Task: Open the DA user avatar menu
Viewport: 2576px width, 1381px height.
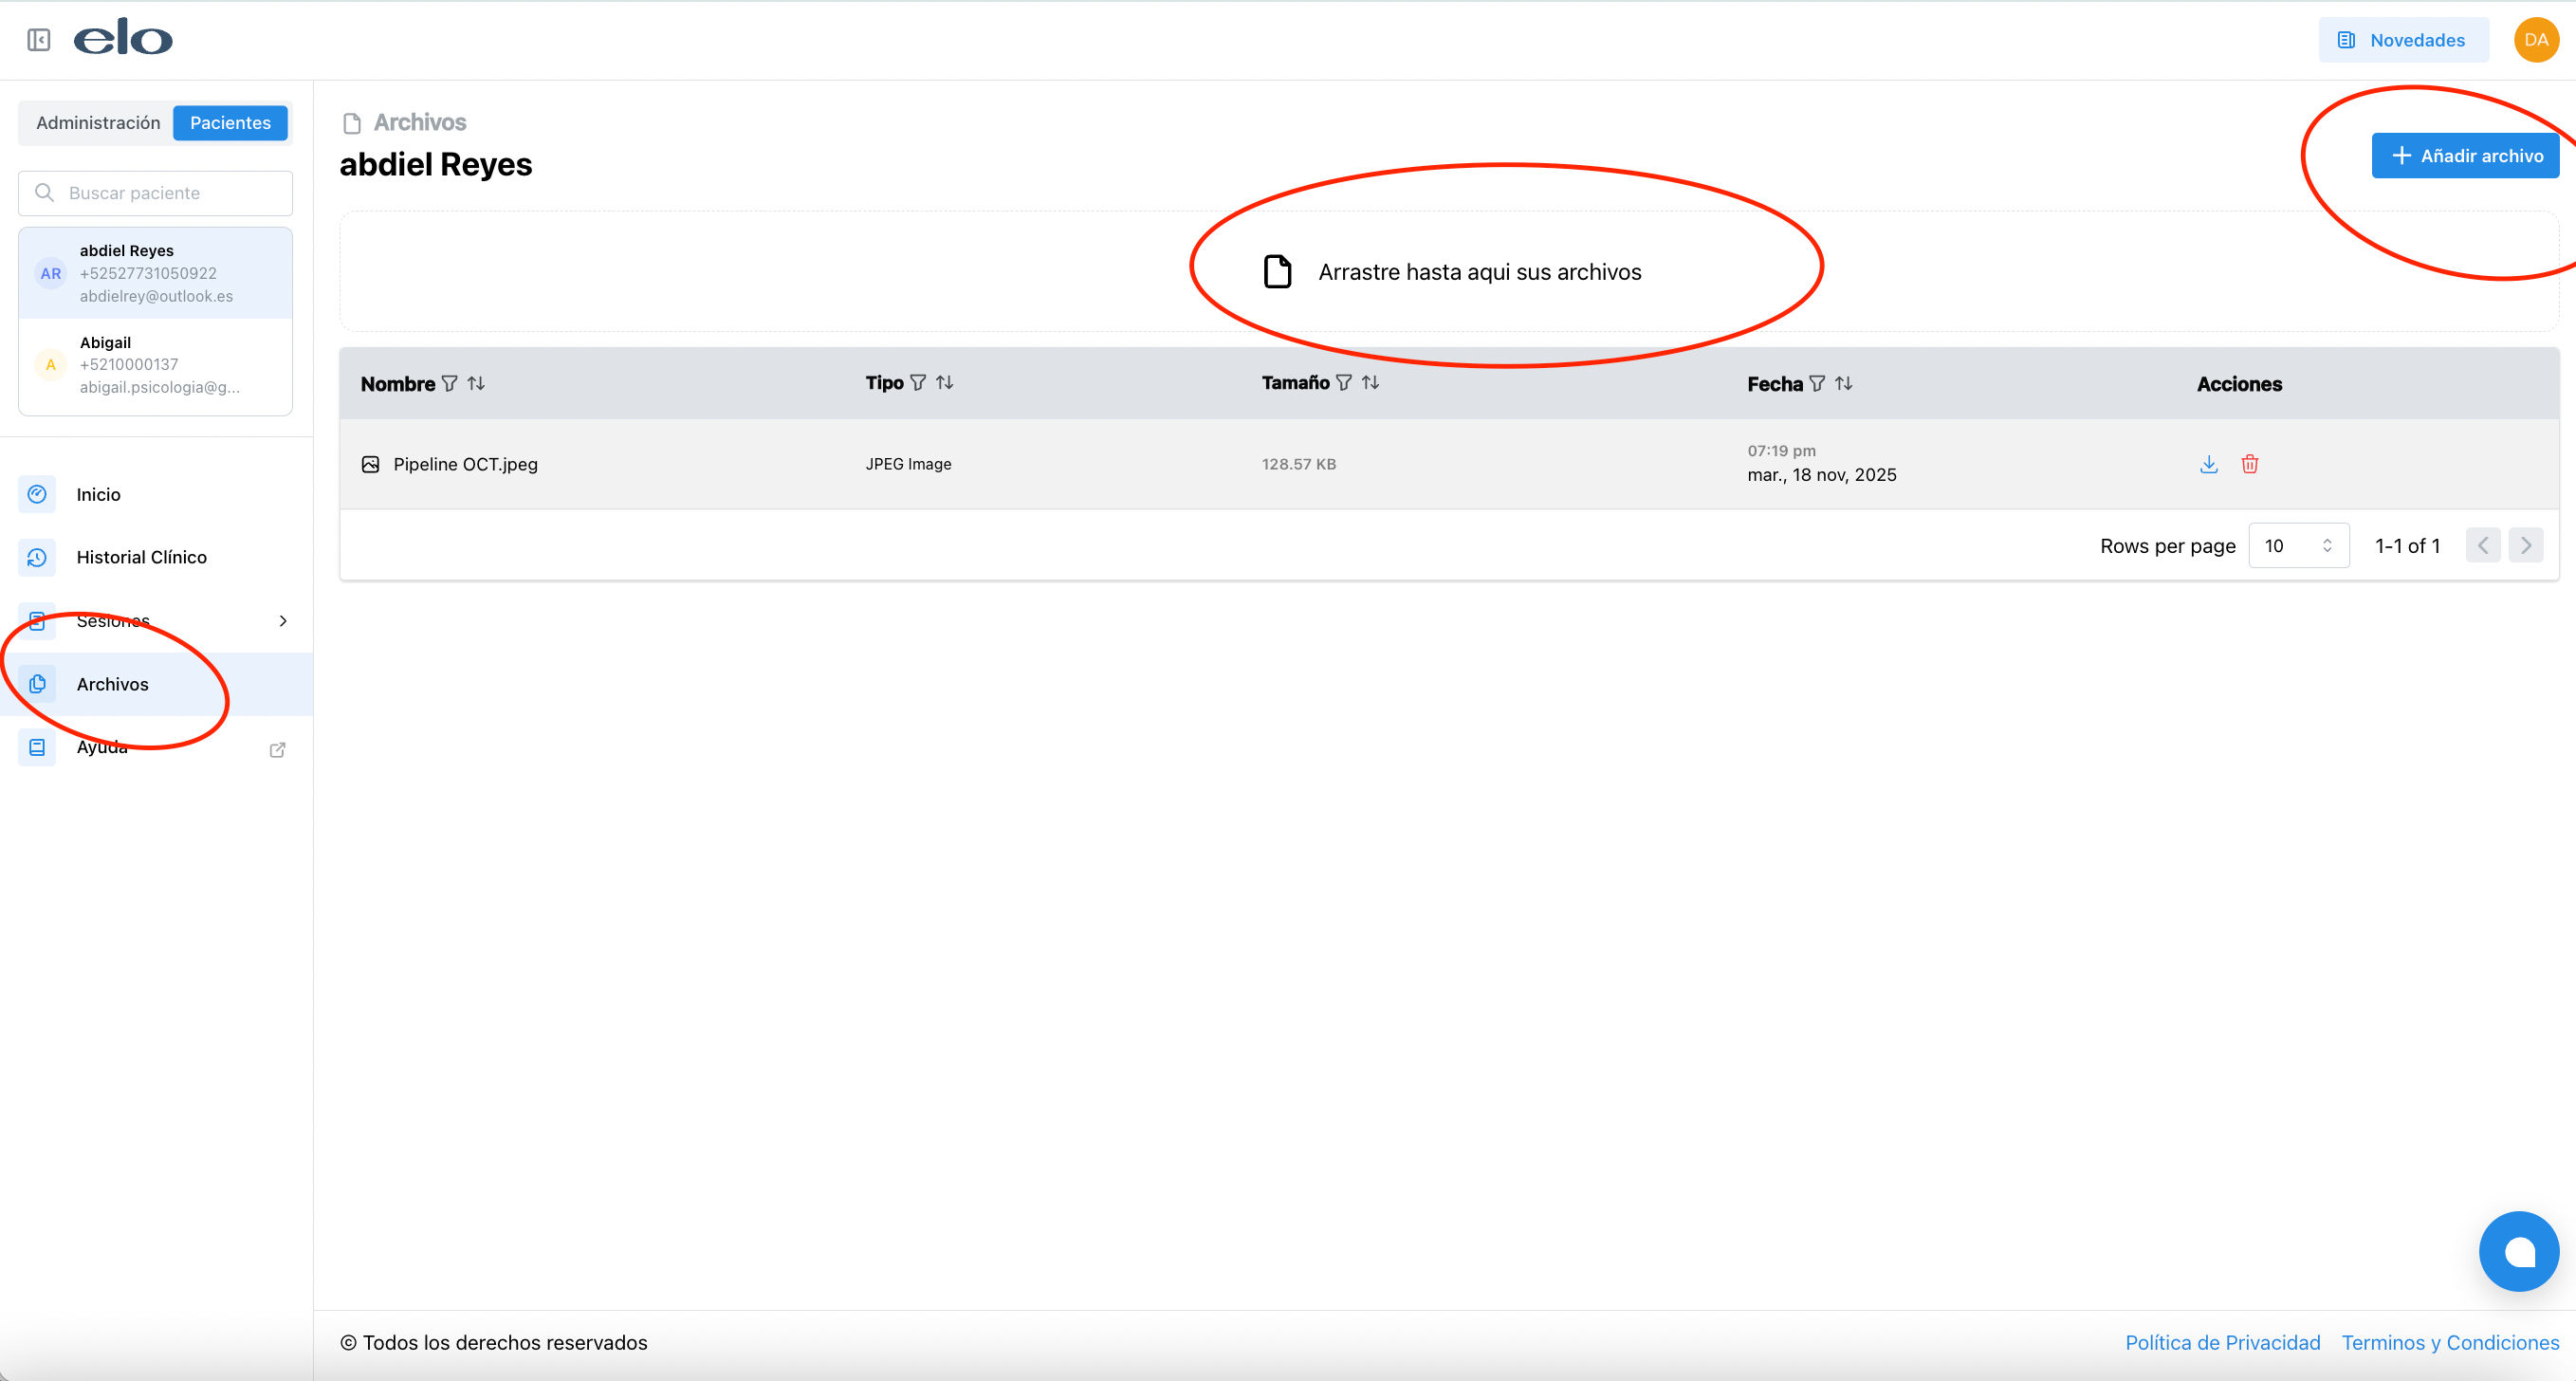Action: pyautogui.click(x=2535, y=40)
